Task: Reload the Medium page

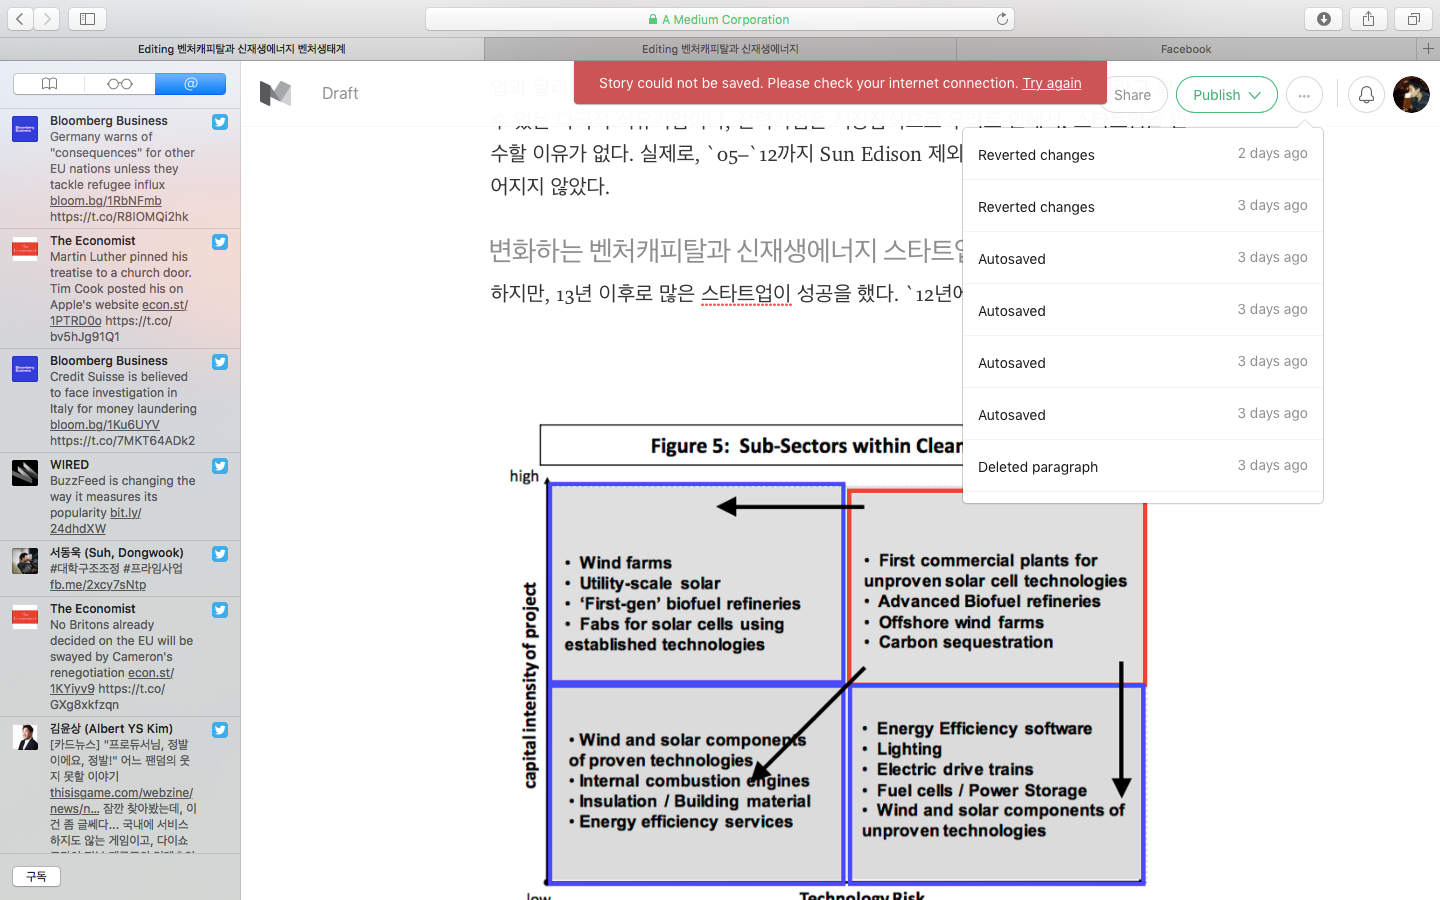Action: (x=1002, y=19)
